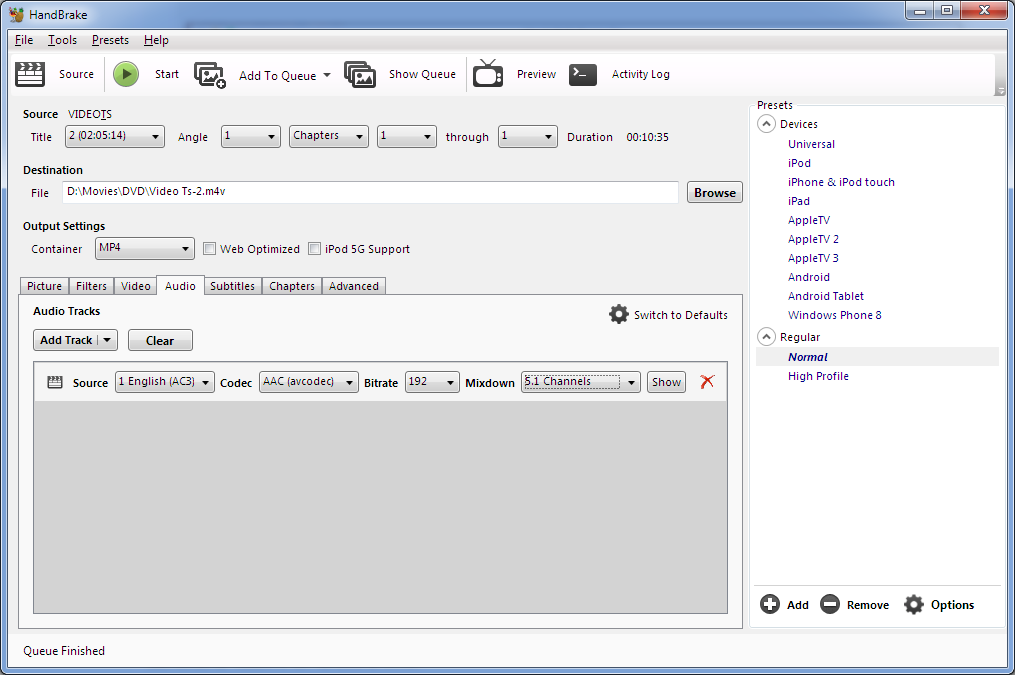Select the Windows Phone 8 preset

click(834, 315)
